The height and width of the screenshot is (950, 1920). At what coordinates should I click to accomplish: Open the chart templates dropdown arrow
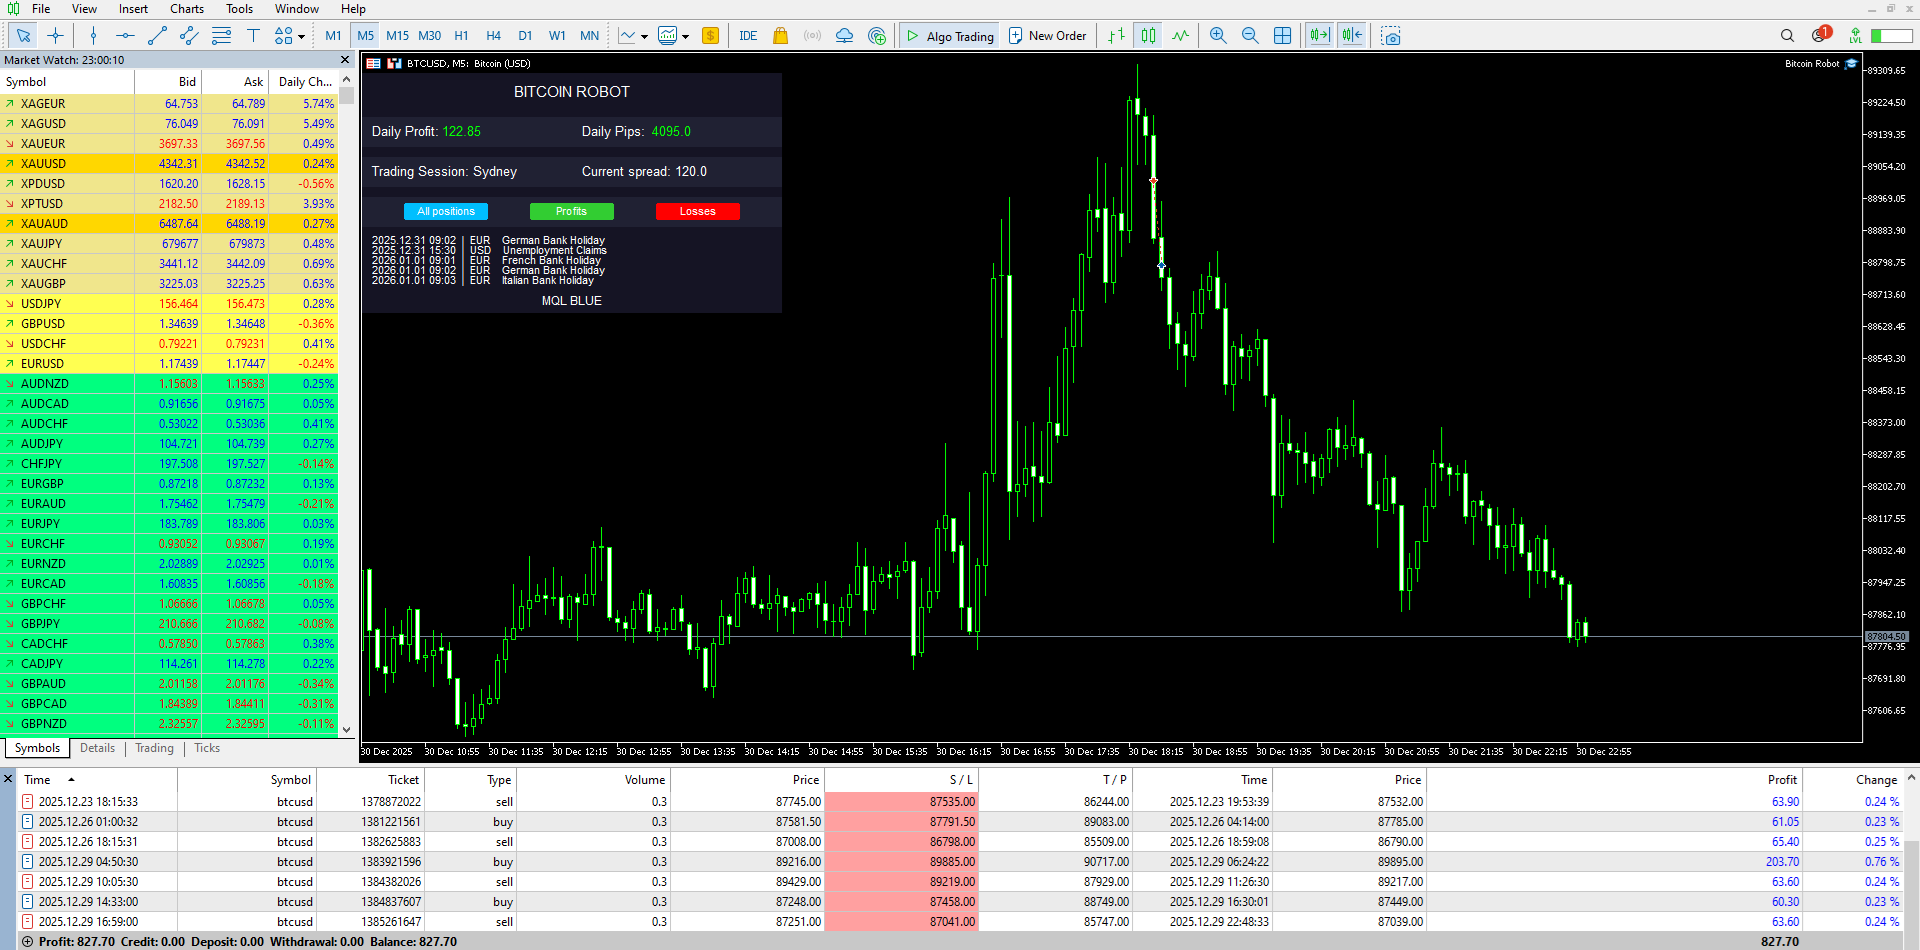pyautogui.click(x=686, y=37)
